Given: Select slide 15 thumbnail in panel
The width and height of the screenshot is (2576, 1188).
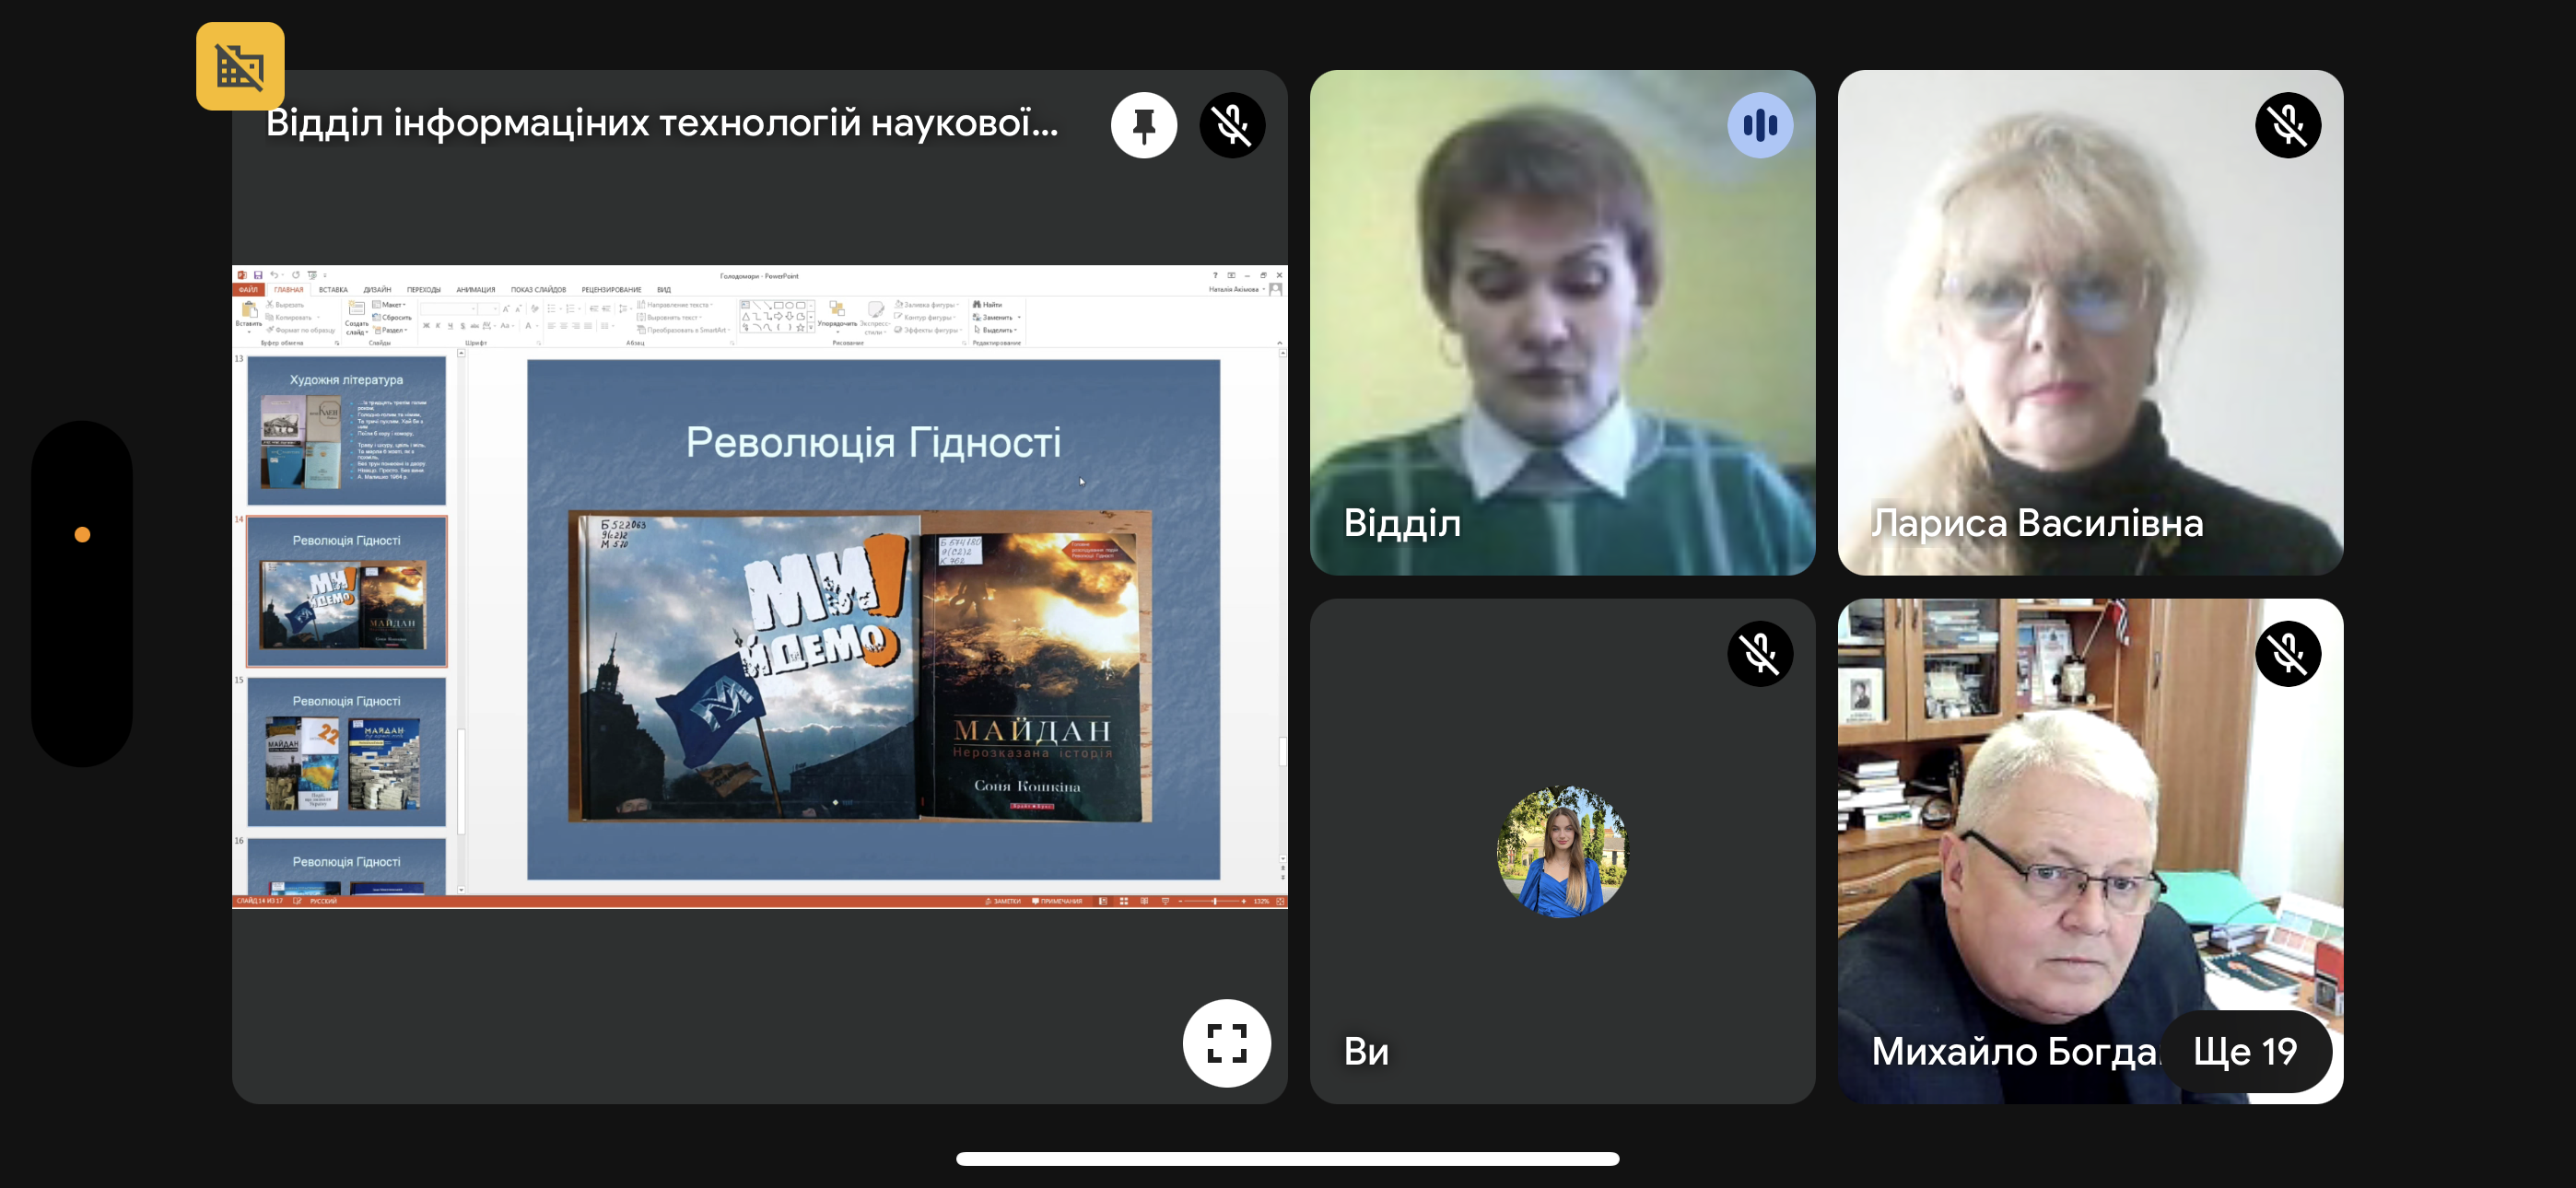Looking at the screenshot, I should pos(346,752).
